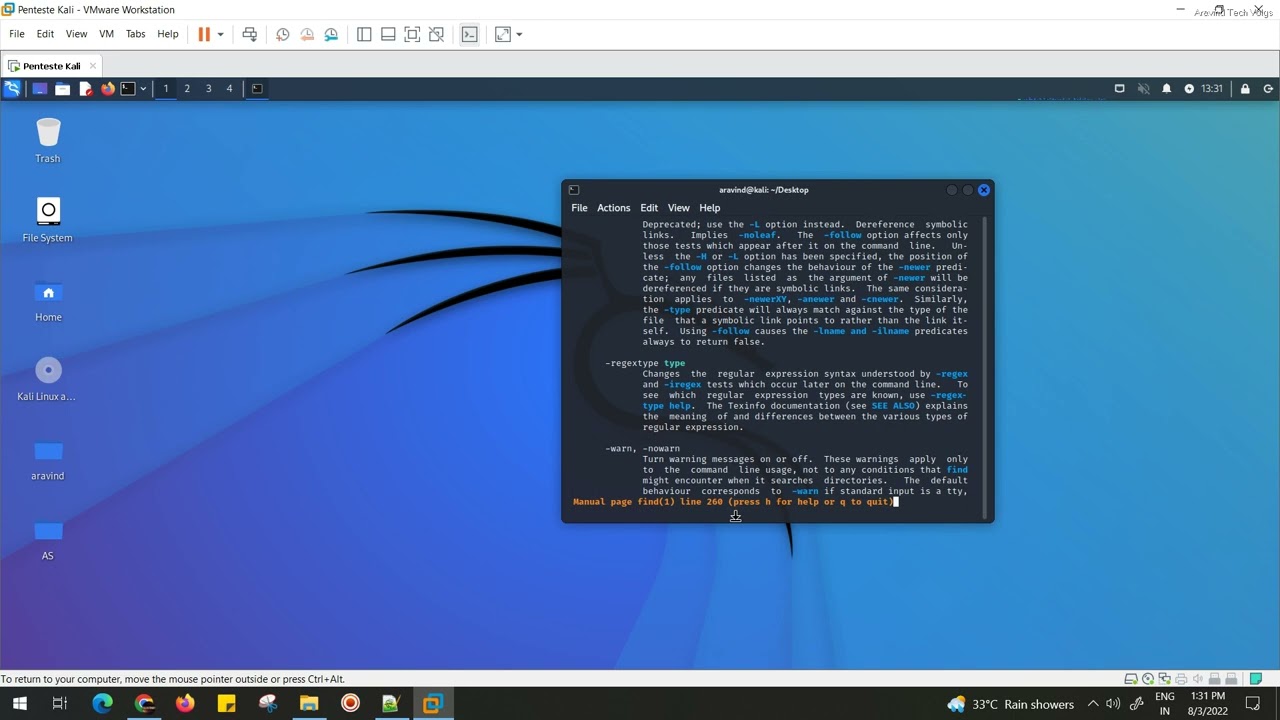Viewport: 1280px width, 720px height.
Task: Show hidden system tray icons chevron
Action: 1093,704
